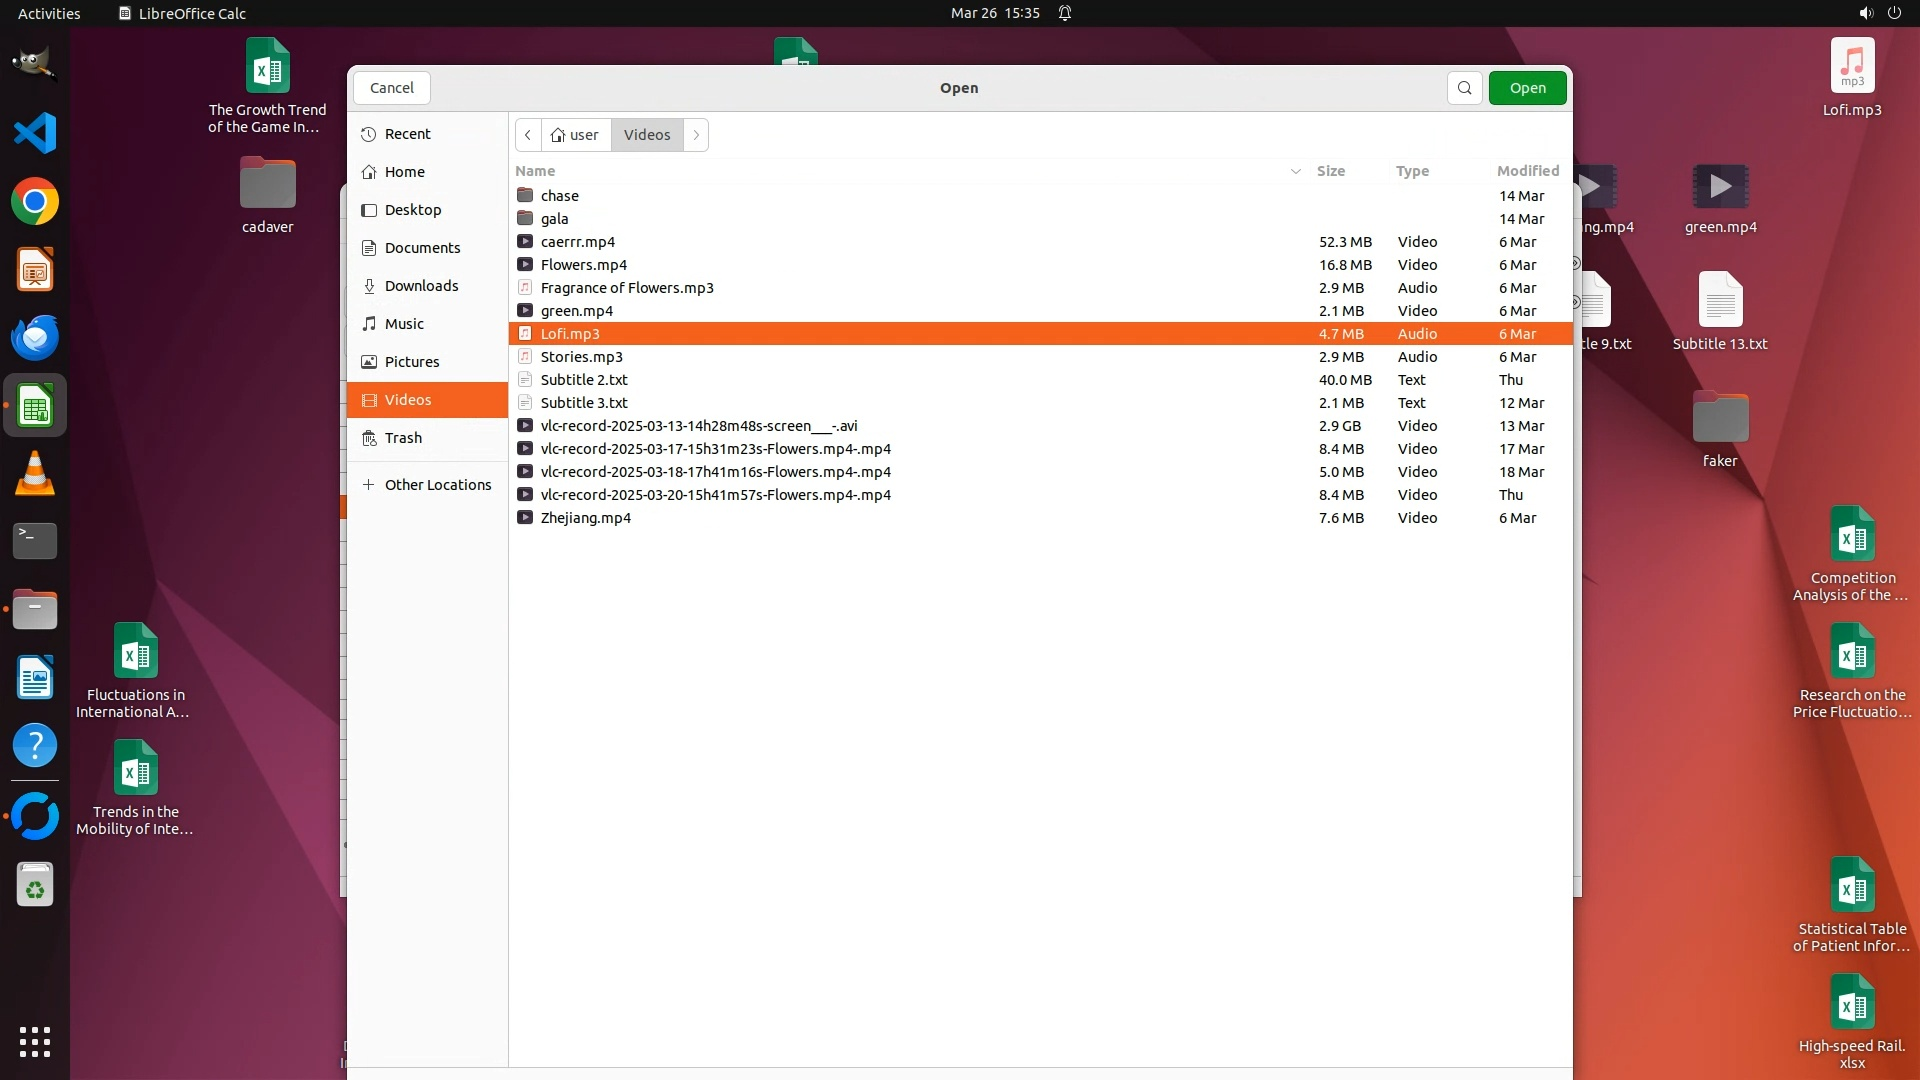The image size is (1920, 1080).
Task: Sort by the Size column header
Action: tap(1330, 171)
